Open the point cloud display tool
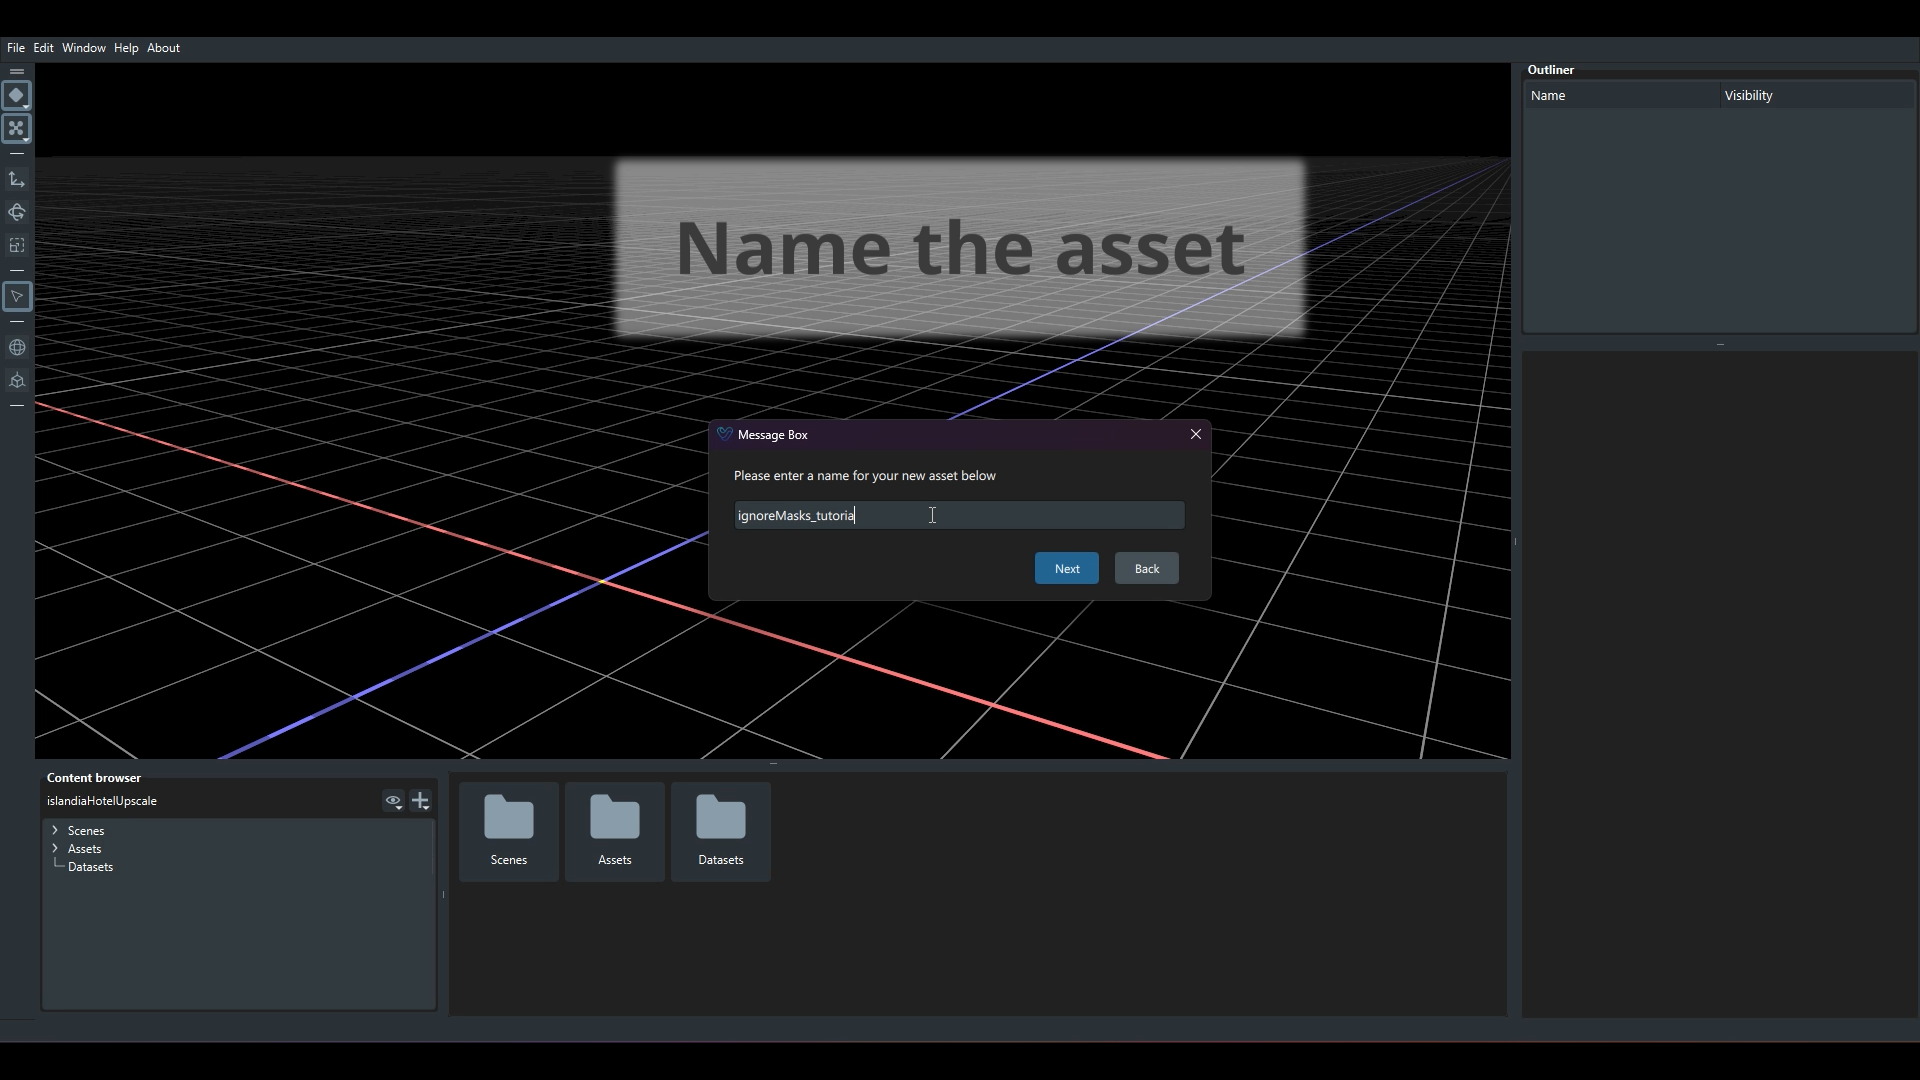 pos(17,129)
